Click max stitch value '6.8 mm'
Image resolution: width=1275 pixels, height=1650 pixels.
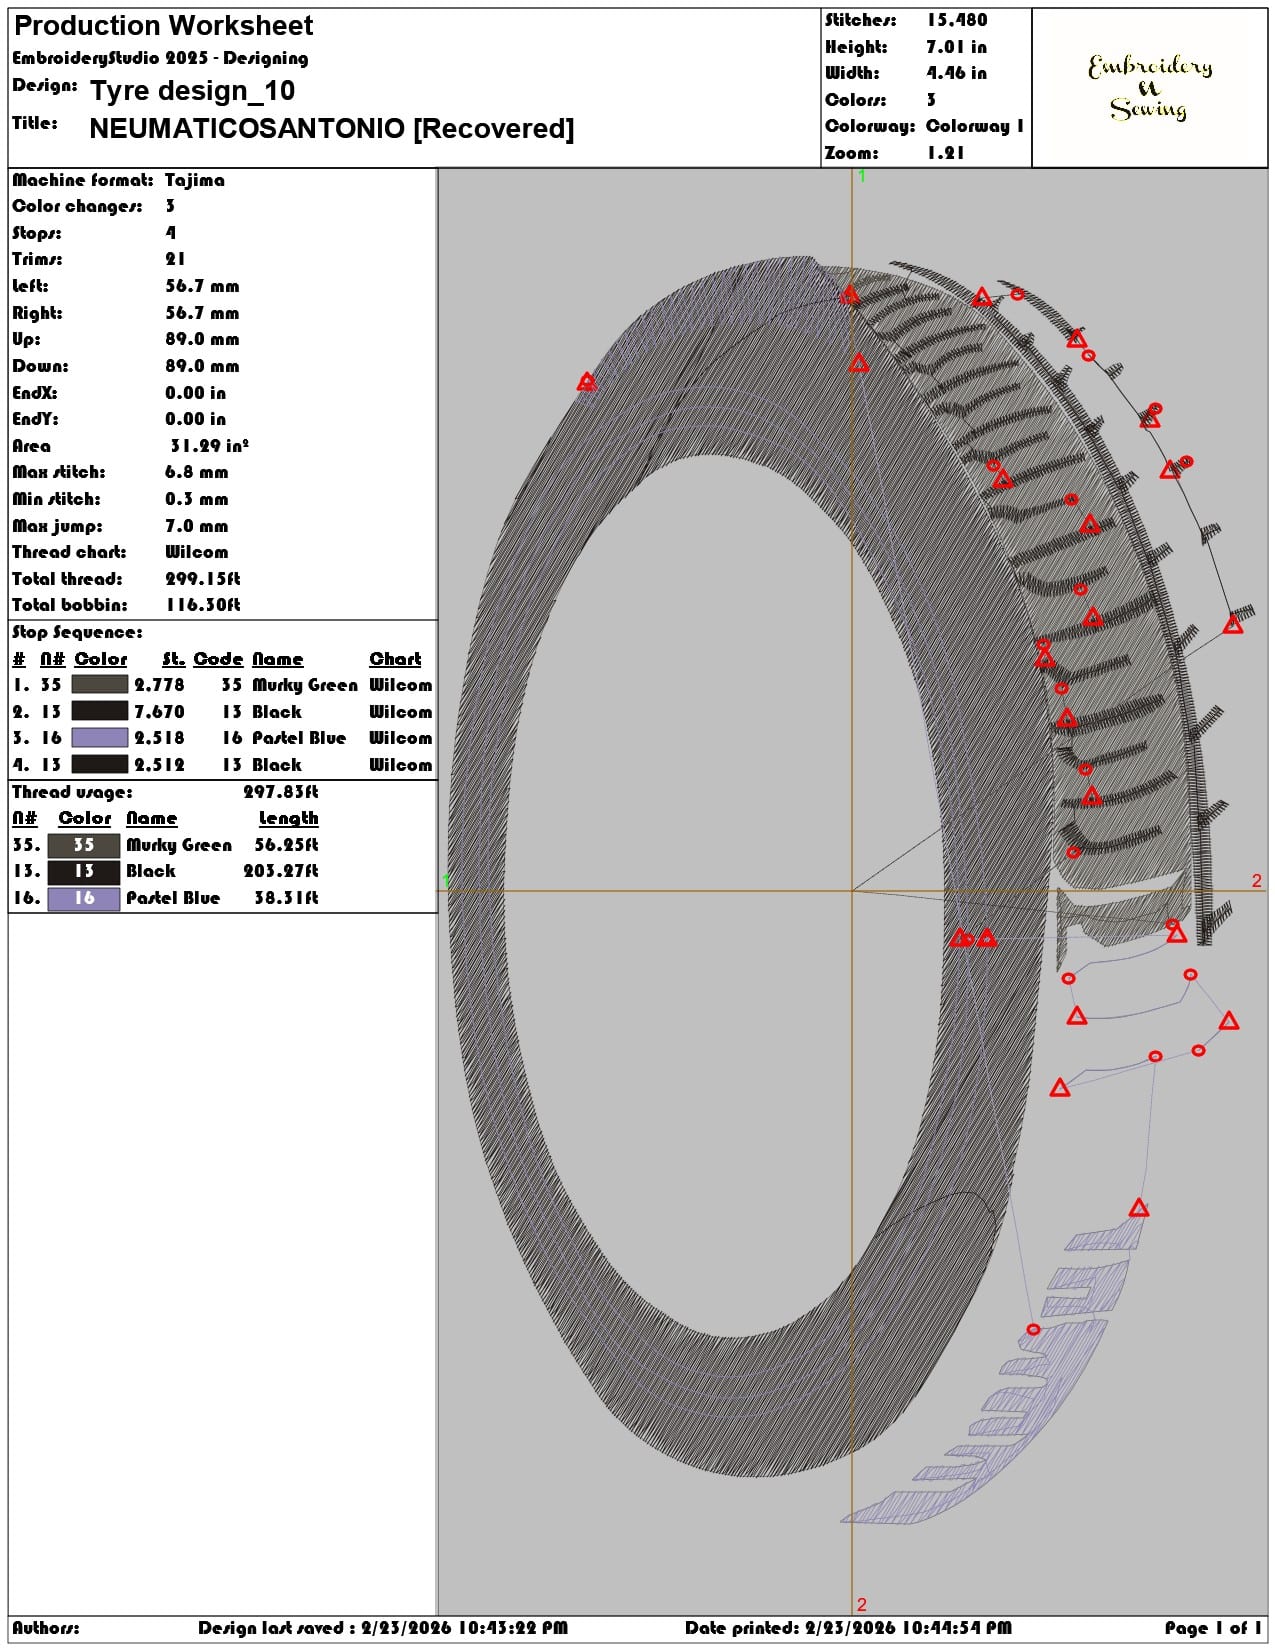[197, 472]
